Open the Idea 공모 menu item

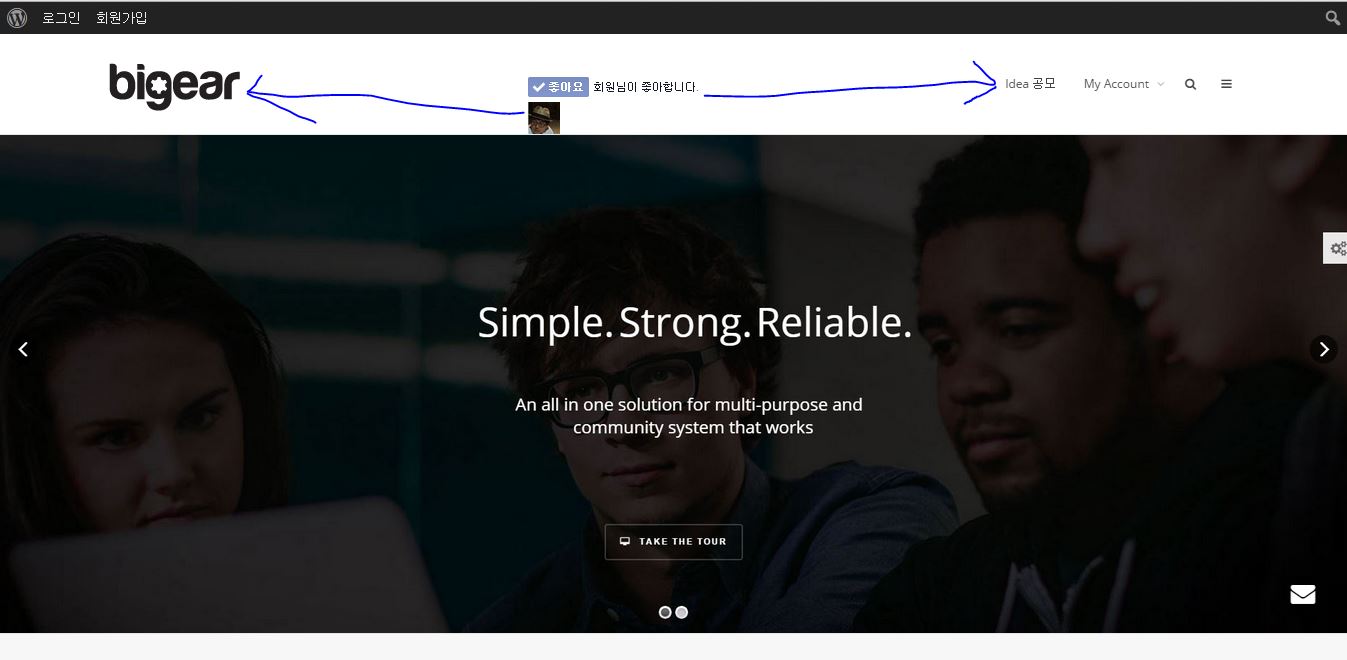click(x=1030, y=84)
